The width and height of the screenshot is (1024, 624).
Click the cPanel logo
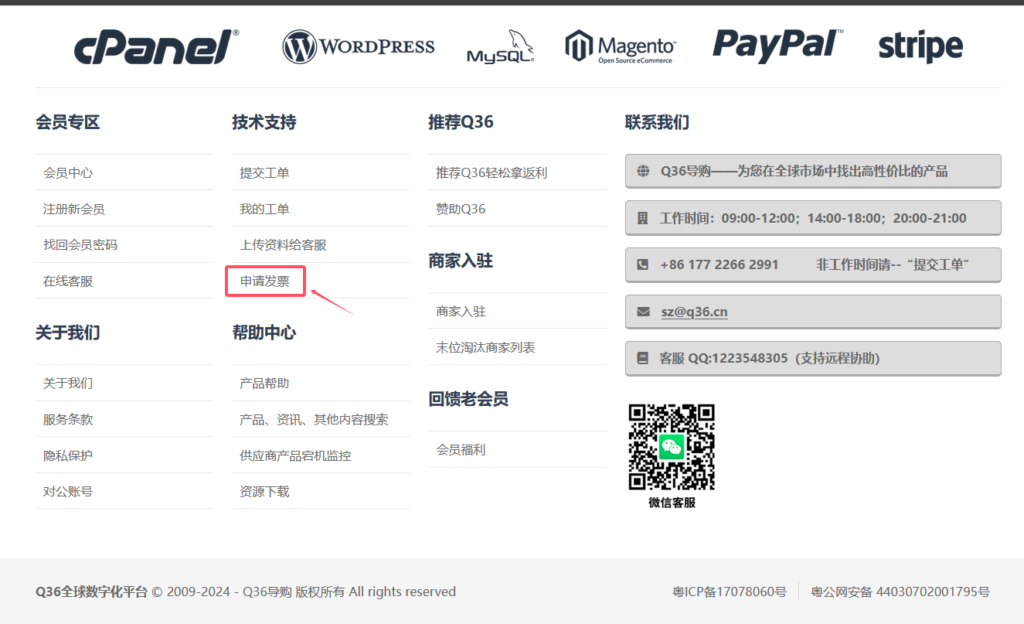(156, 47)
